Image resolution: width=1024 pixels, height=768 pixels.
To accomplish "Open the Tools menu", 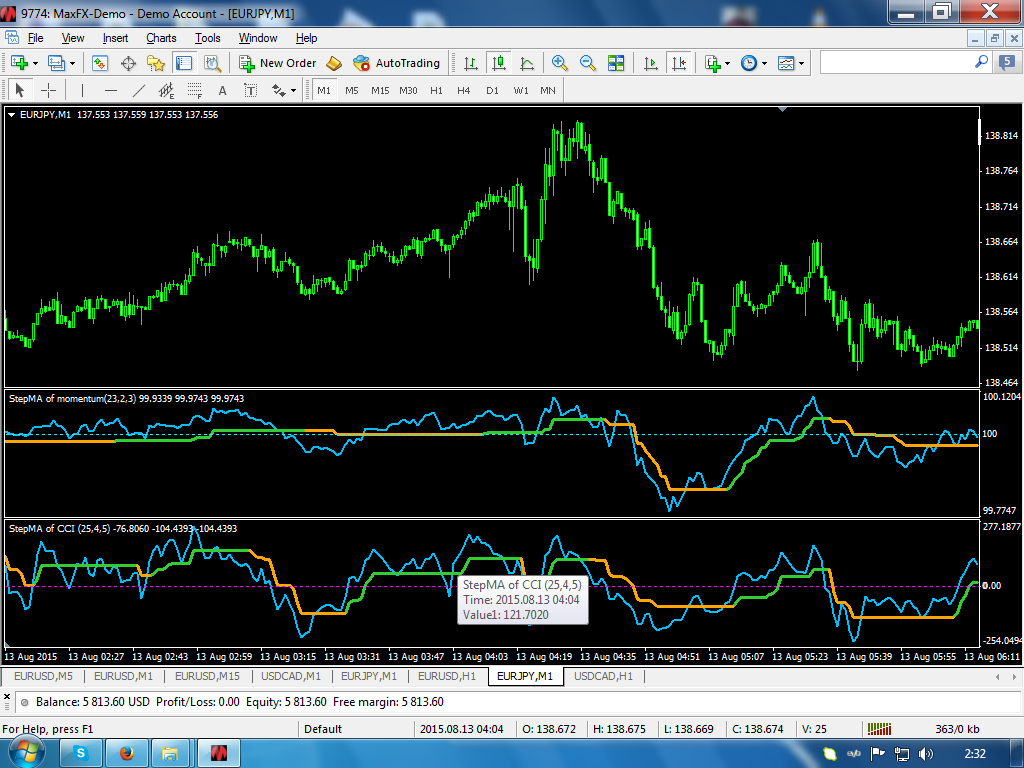I will [208, 38].
